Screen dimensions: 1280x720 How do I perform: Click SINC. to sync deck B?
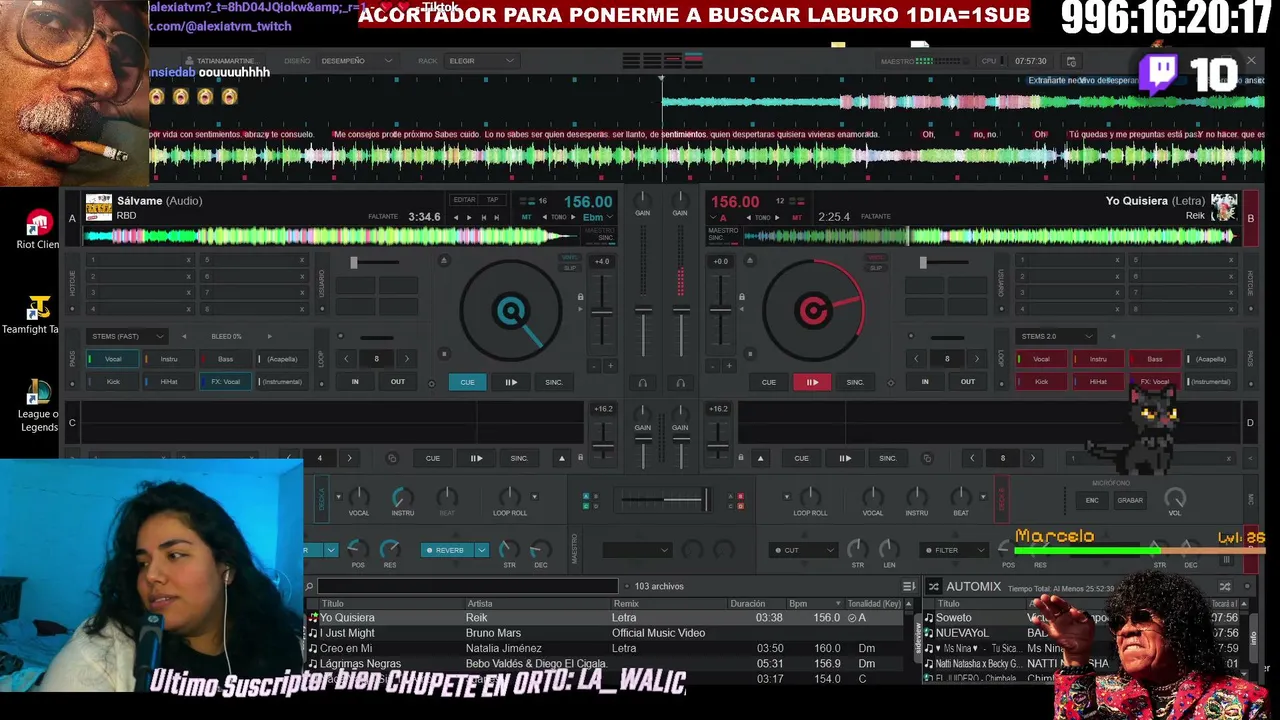coord(855,382)
